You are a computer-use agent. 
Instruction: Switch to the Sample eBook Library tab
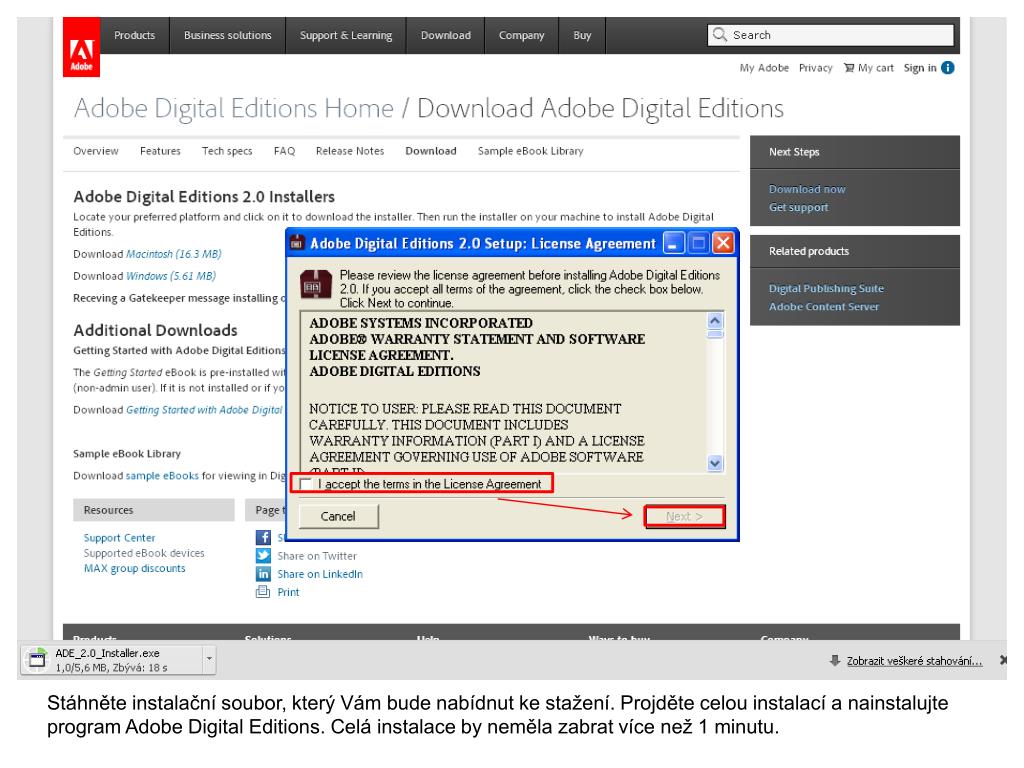click(x=530, y=151)
